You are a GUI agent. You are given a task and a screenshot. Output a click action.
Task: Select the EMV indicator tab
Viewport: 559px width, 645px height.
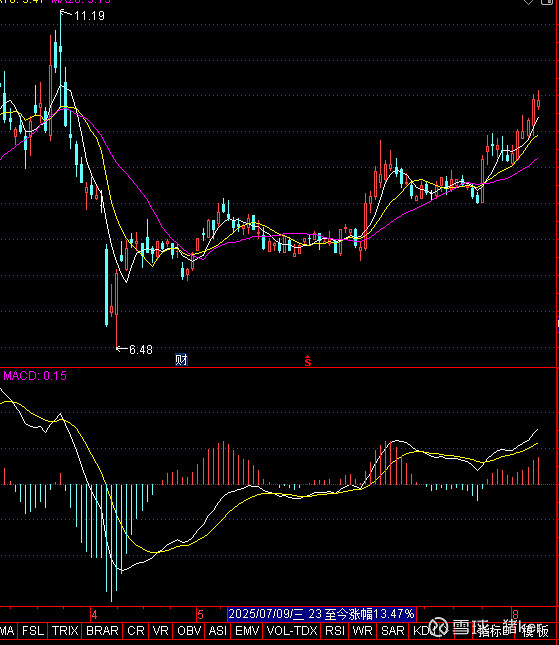click(247, 631)
